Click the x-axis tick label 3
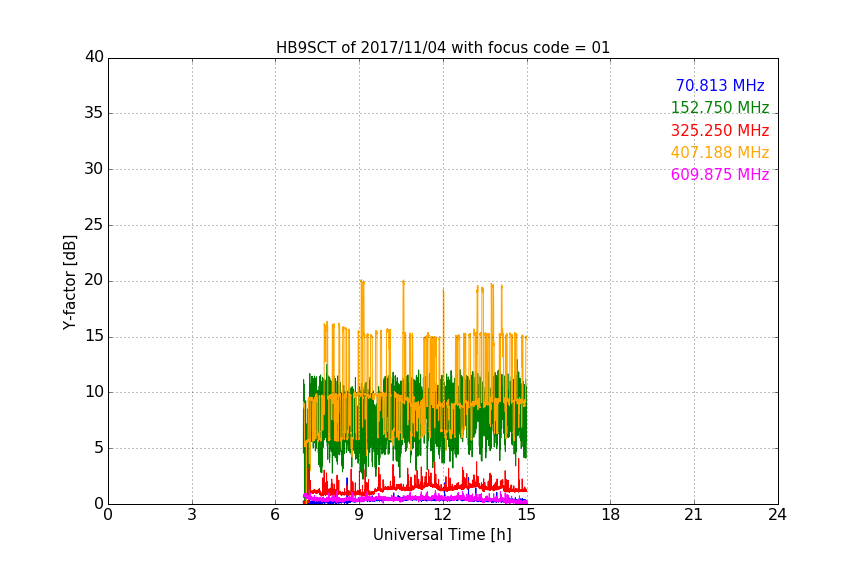Image resolution: width=864 pixels, height=576 pixels. point(192,515)
